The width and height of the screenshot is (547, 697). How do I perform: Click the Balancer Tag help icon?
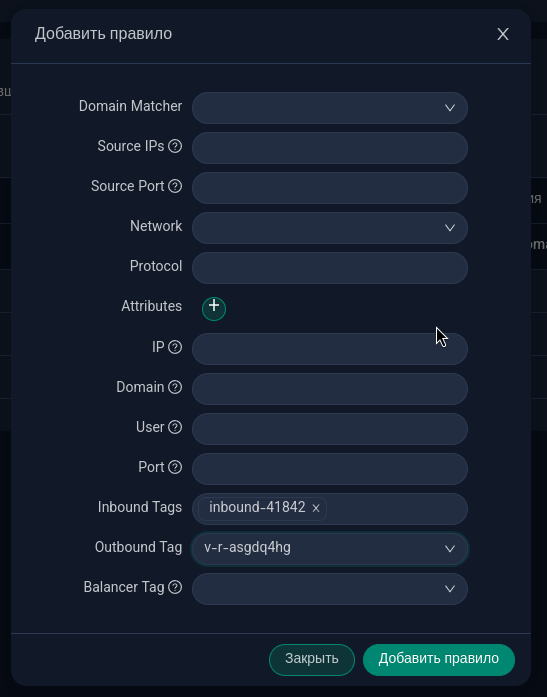point(175,587)
